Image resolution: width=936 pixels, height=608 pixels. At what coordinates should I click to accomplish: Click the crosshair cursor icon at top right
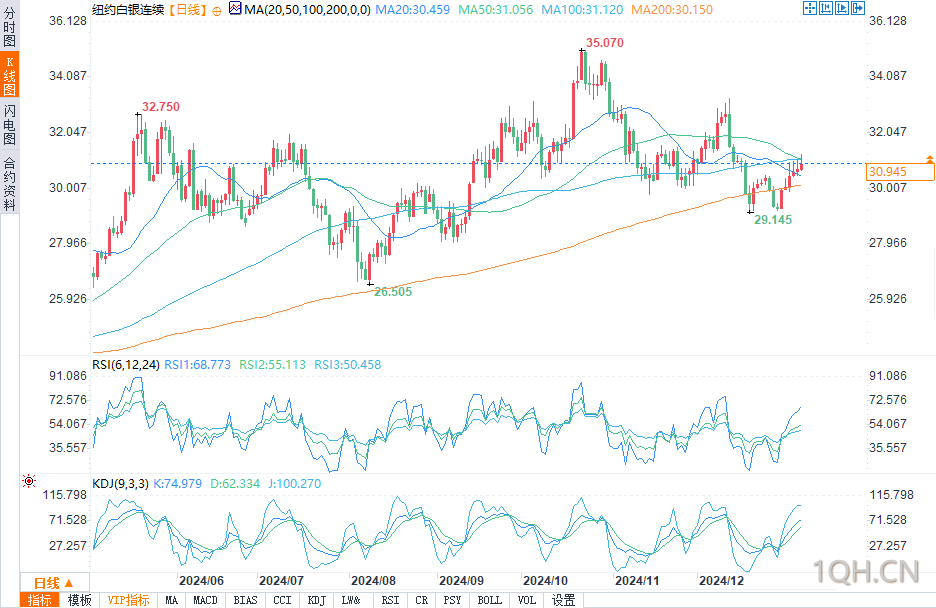pos(809,8)
